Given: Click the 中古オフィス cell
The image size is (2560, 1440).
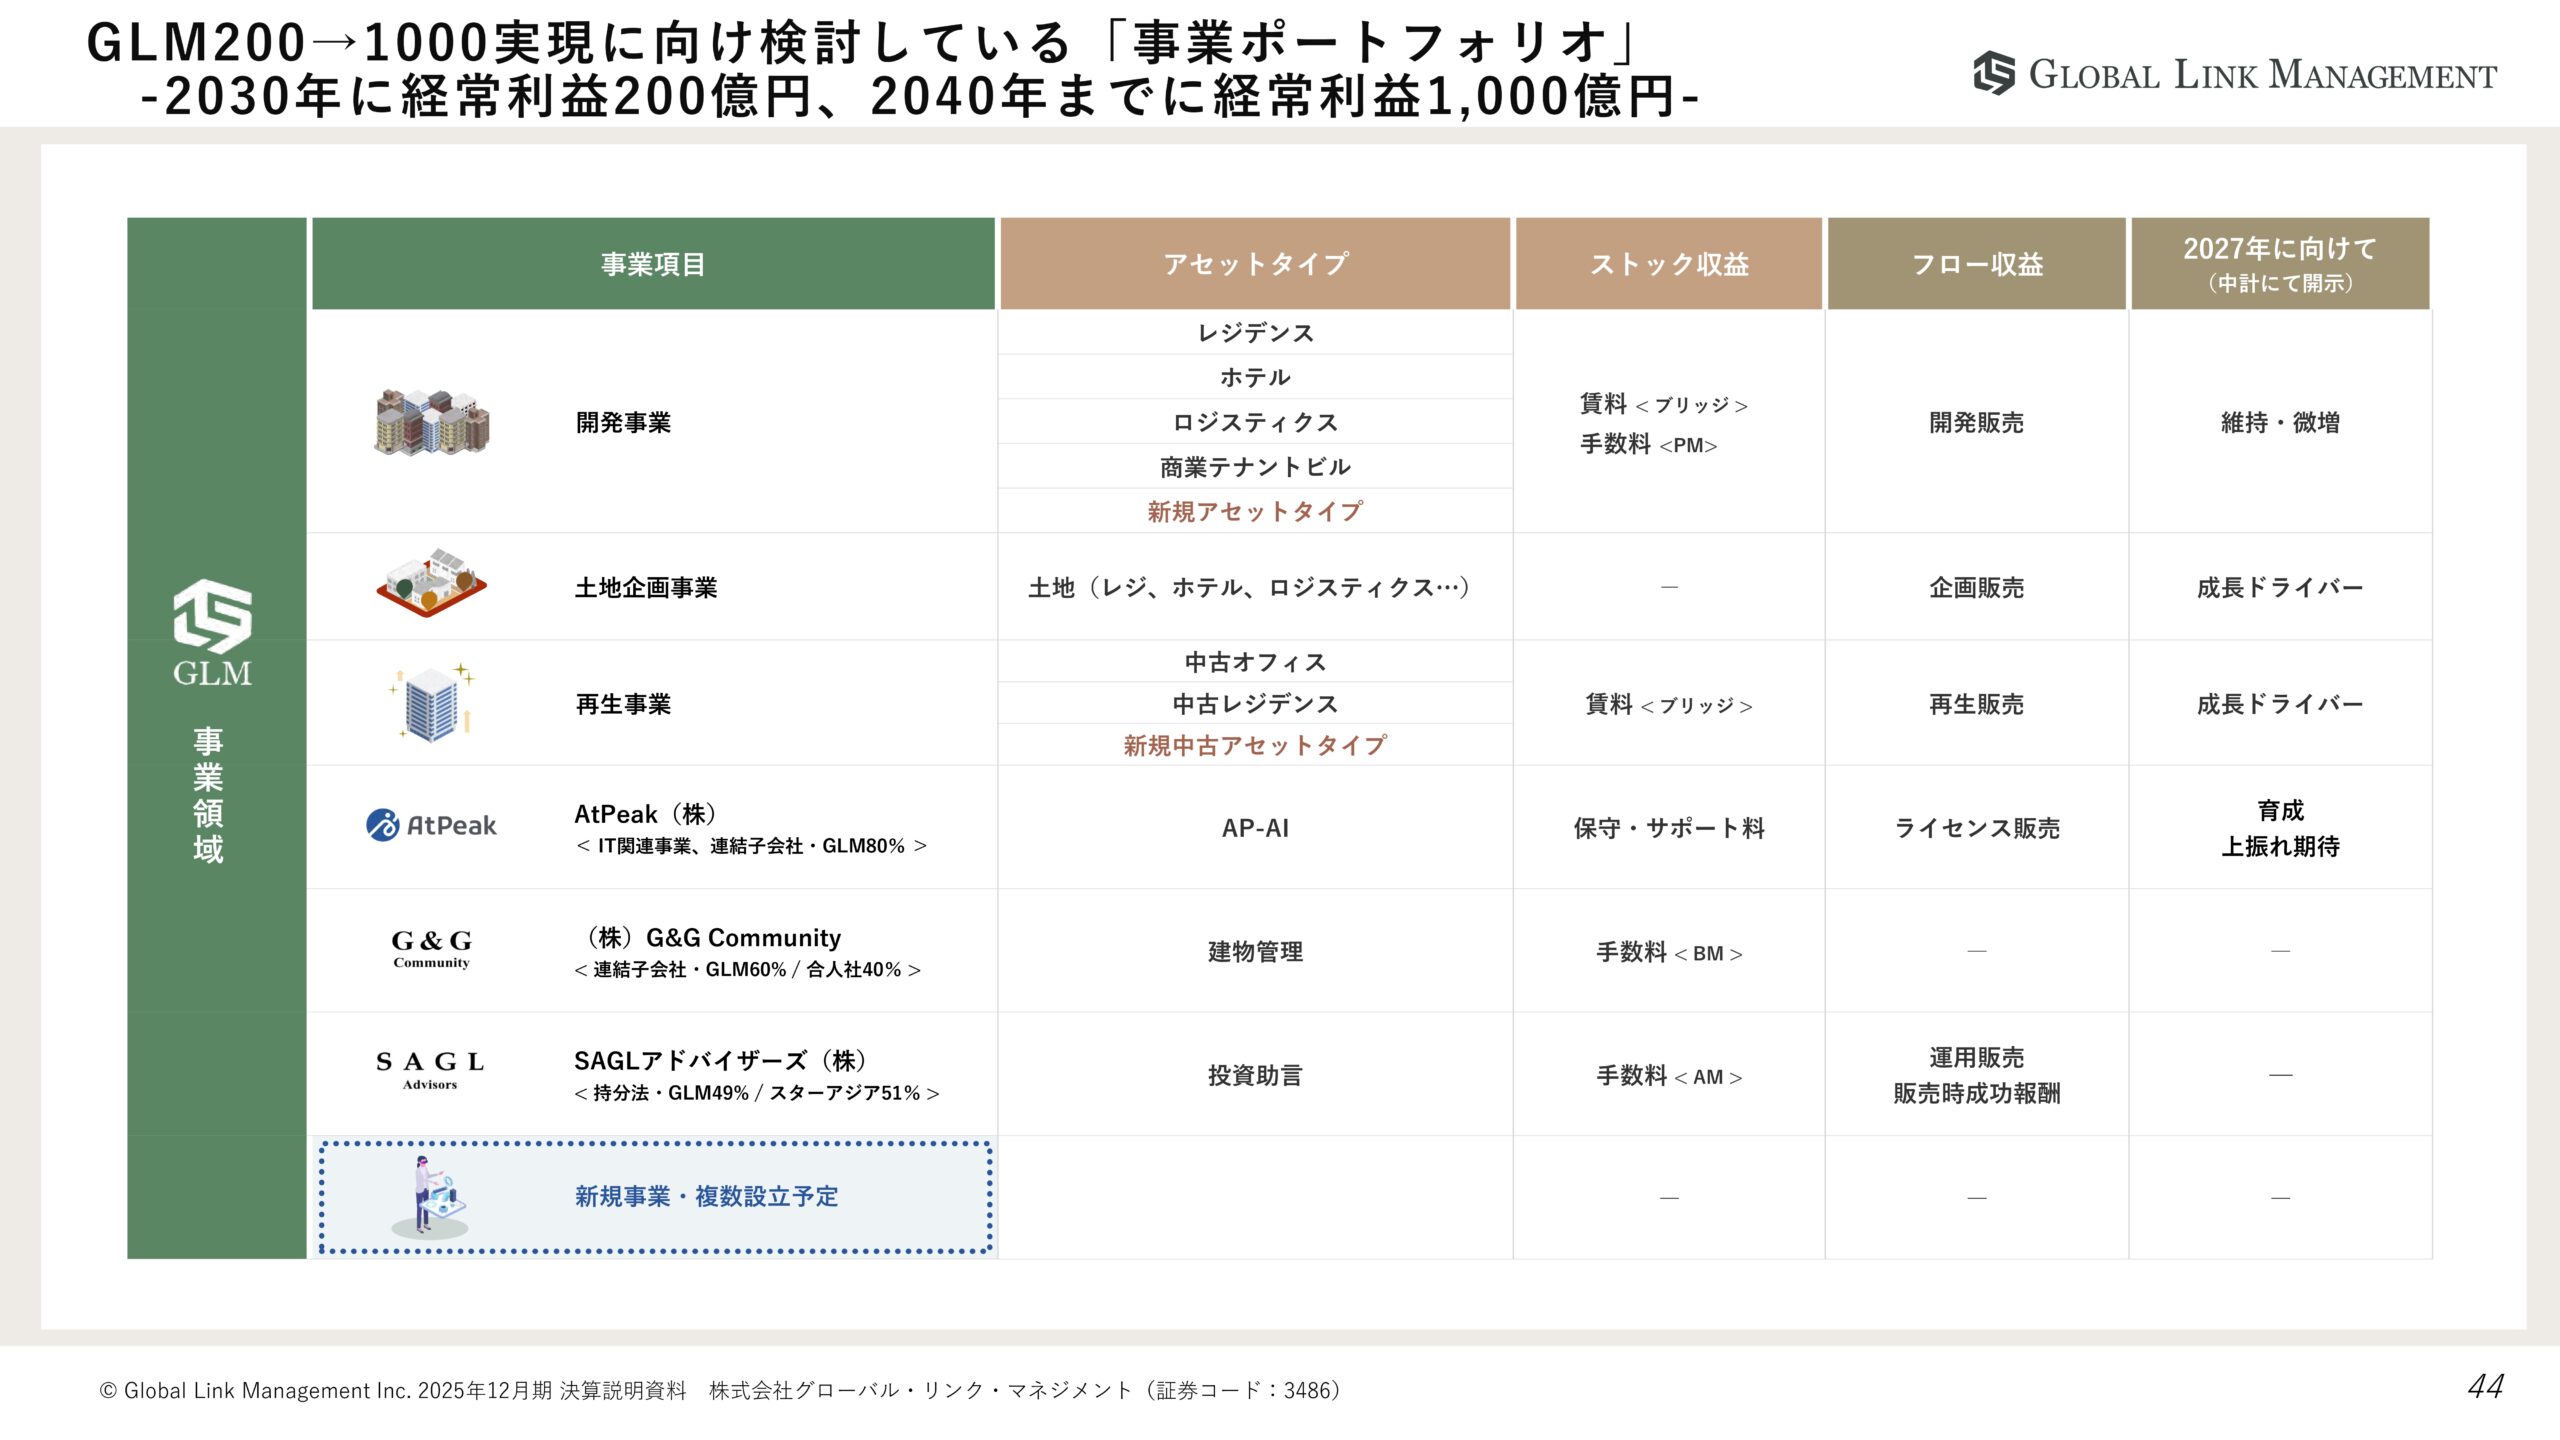Looking at the screenshot, I should 1255,662.
